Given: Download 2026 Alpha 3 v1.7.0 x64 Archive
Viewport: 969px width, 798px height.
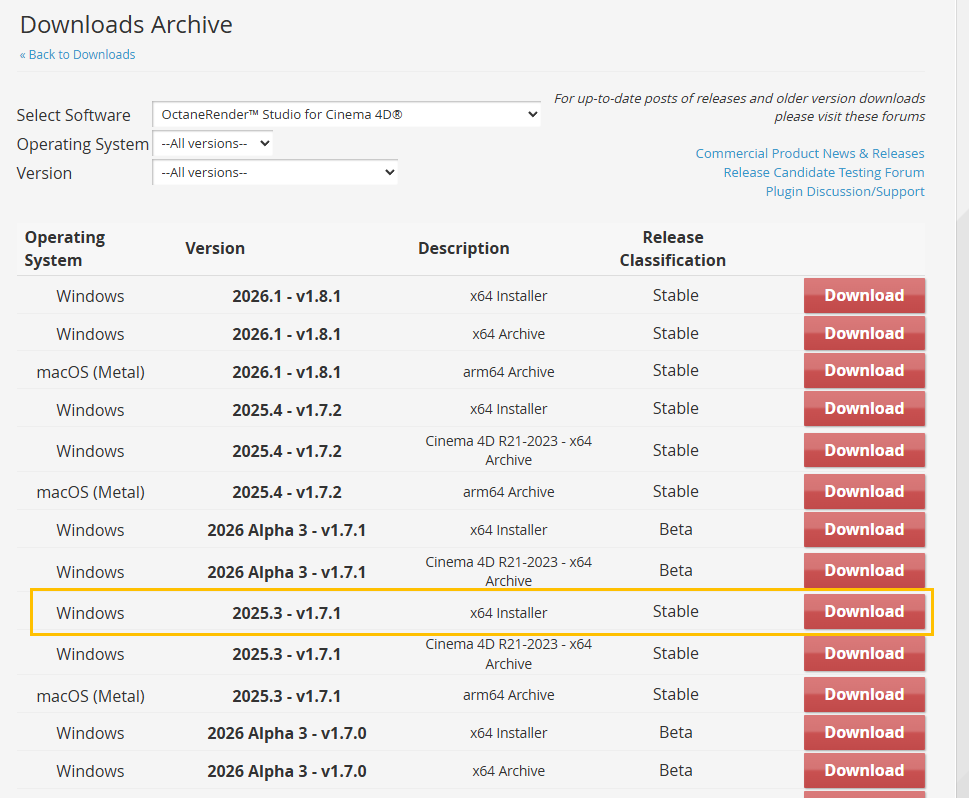Looking at the screenshot, I should coord(864,770).
